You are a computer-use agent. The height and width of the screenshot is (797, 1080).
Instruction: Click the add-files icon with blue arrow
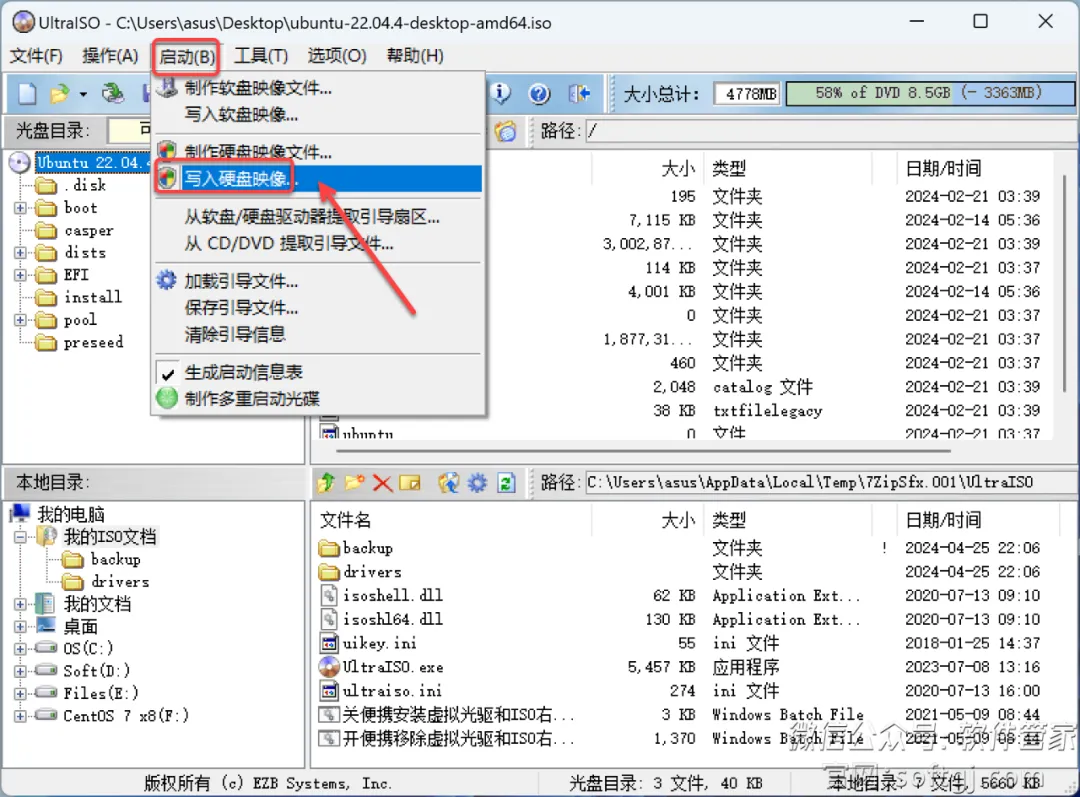[x=448, y=483]
